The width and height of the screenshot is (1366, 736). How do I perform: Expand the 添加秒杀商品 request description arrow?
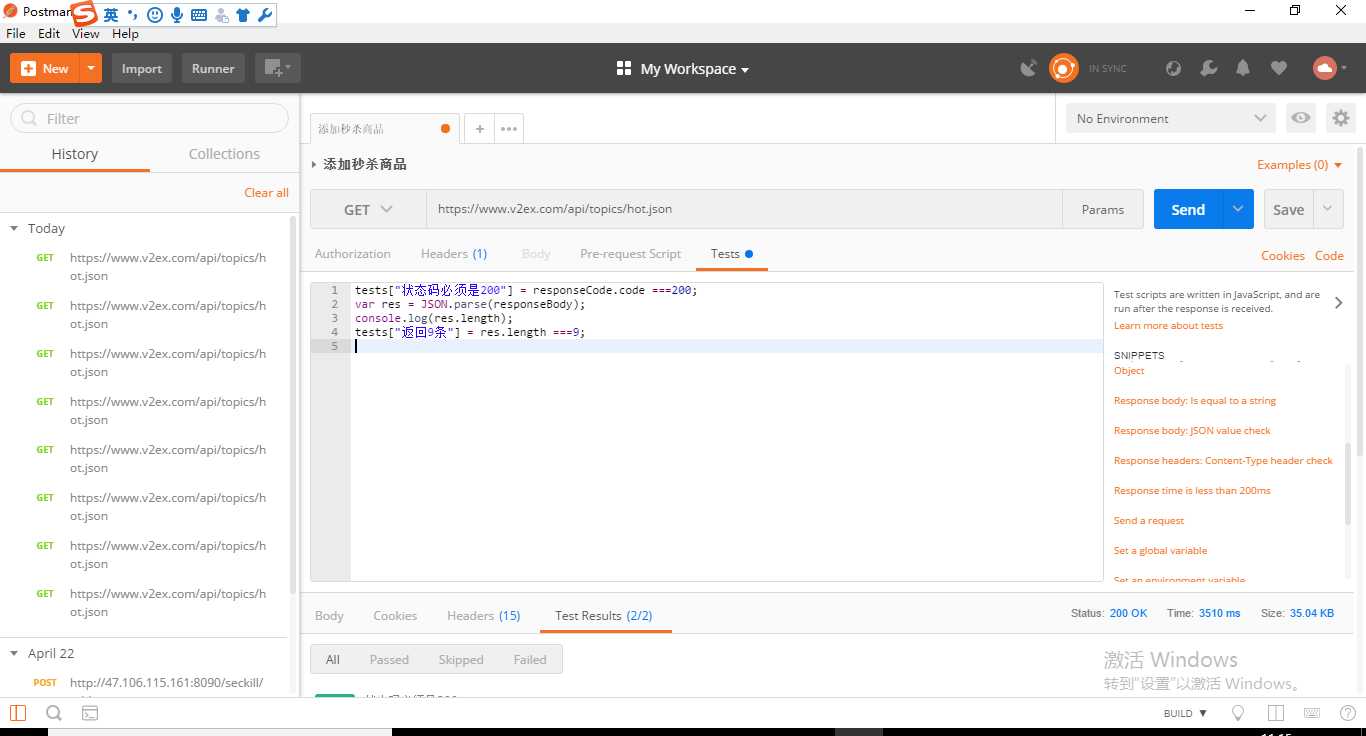pyautogui.click(x=314, y=164)
